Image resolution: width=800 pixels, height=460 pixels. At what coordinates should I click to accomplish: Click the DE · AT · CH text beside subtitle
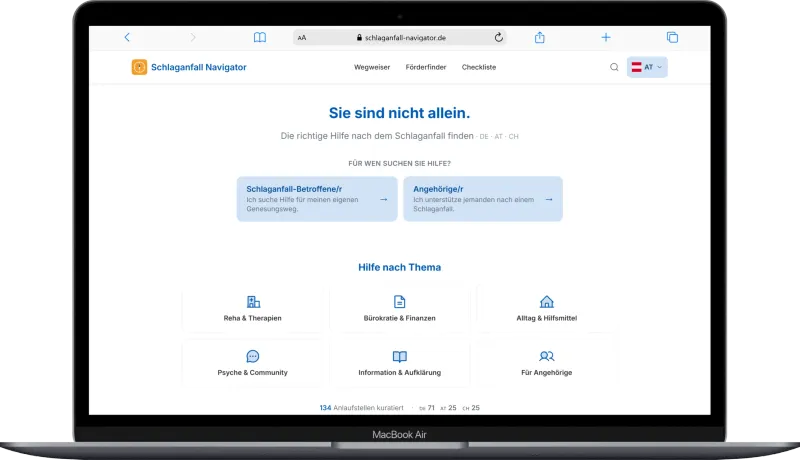[498, 137]
